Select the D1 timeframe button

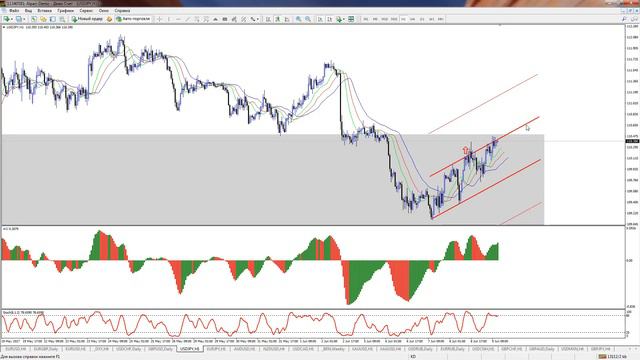point(422,19)
